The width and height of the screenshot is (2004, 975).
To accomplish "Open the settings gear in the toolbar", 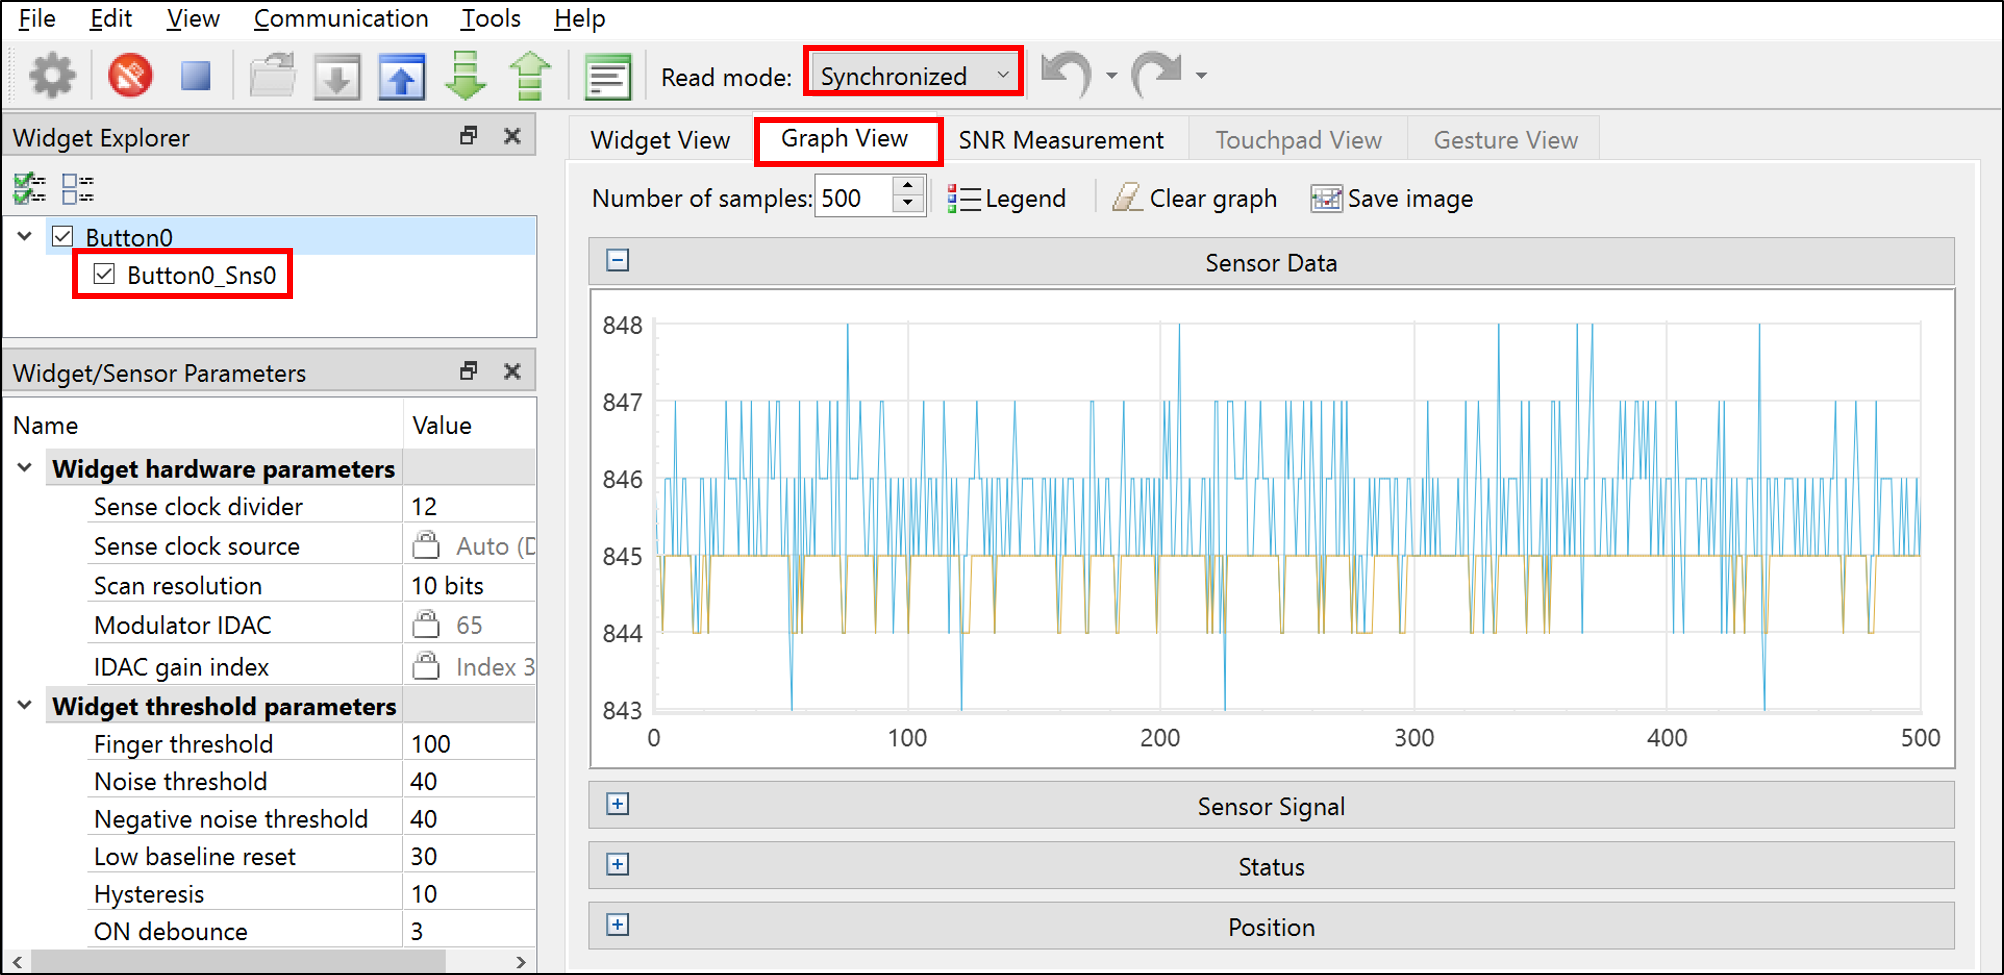I will coord(52,76).
